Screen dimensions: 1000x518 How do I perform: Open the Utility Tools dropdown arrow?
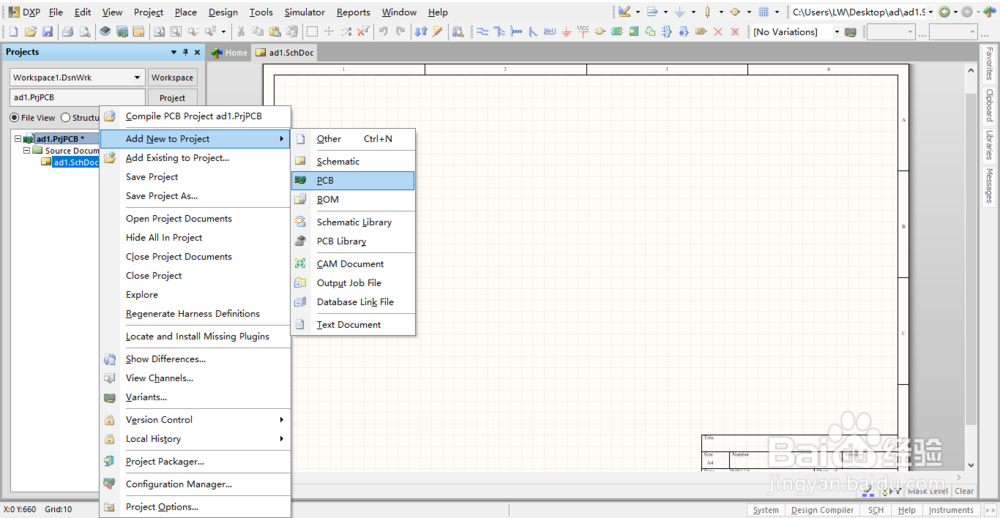(638, 12)
